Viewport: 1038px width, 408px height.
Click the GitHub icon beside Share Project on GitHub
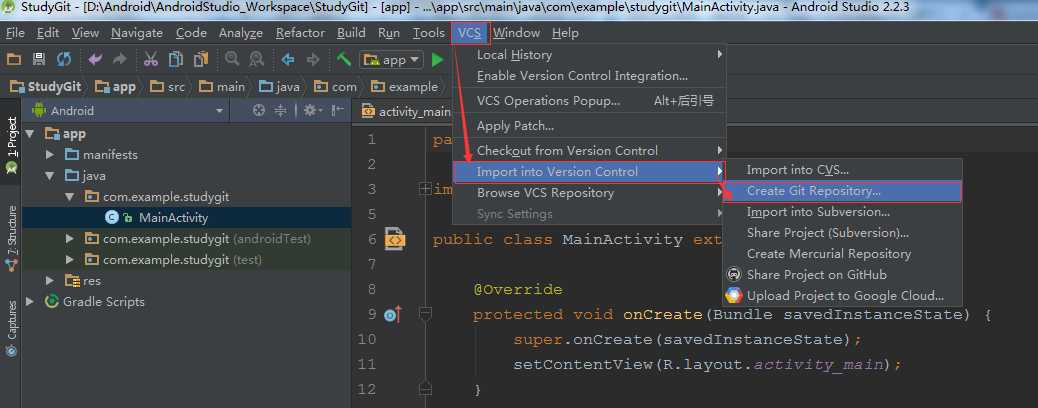pyautogui.click(x=733, y=274)
